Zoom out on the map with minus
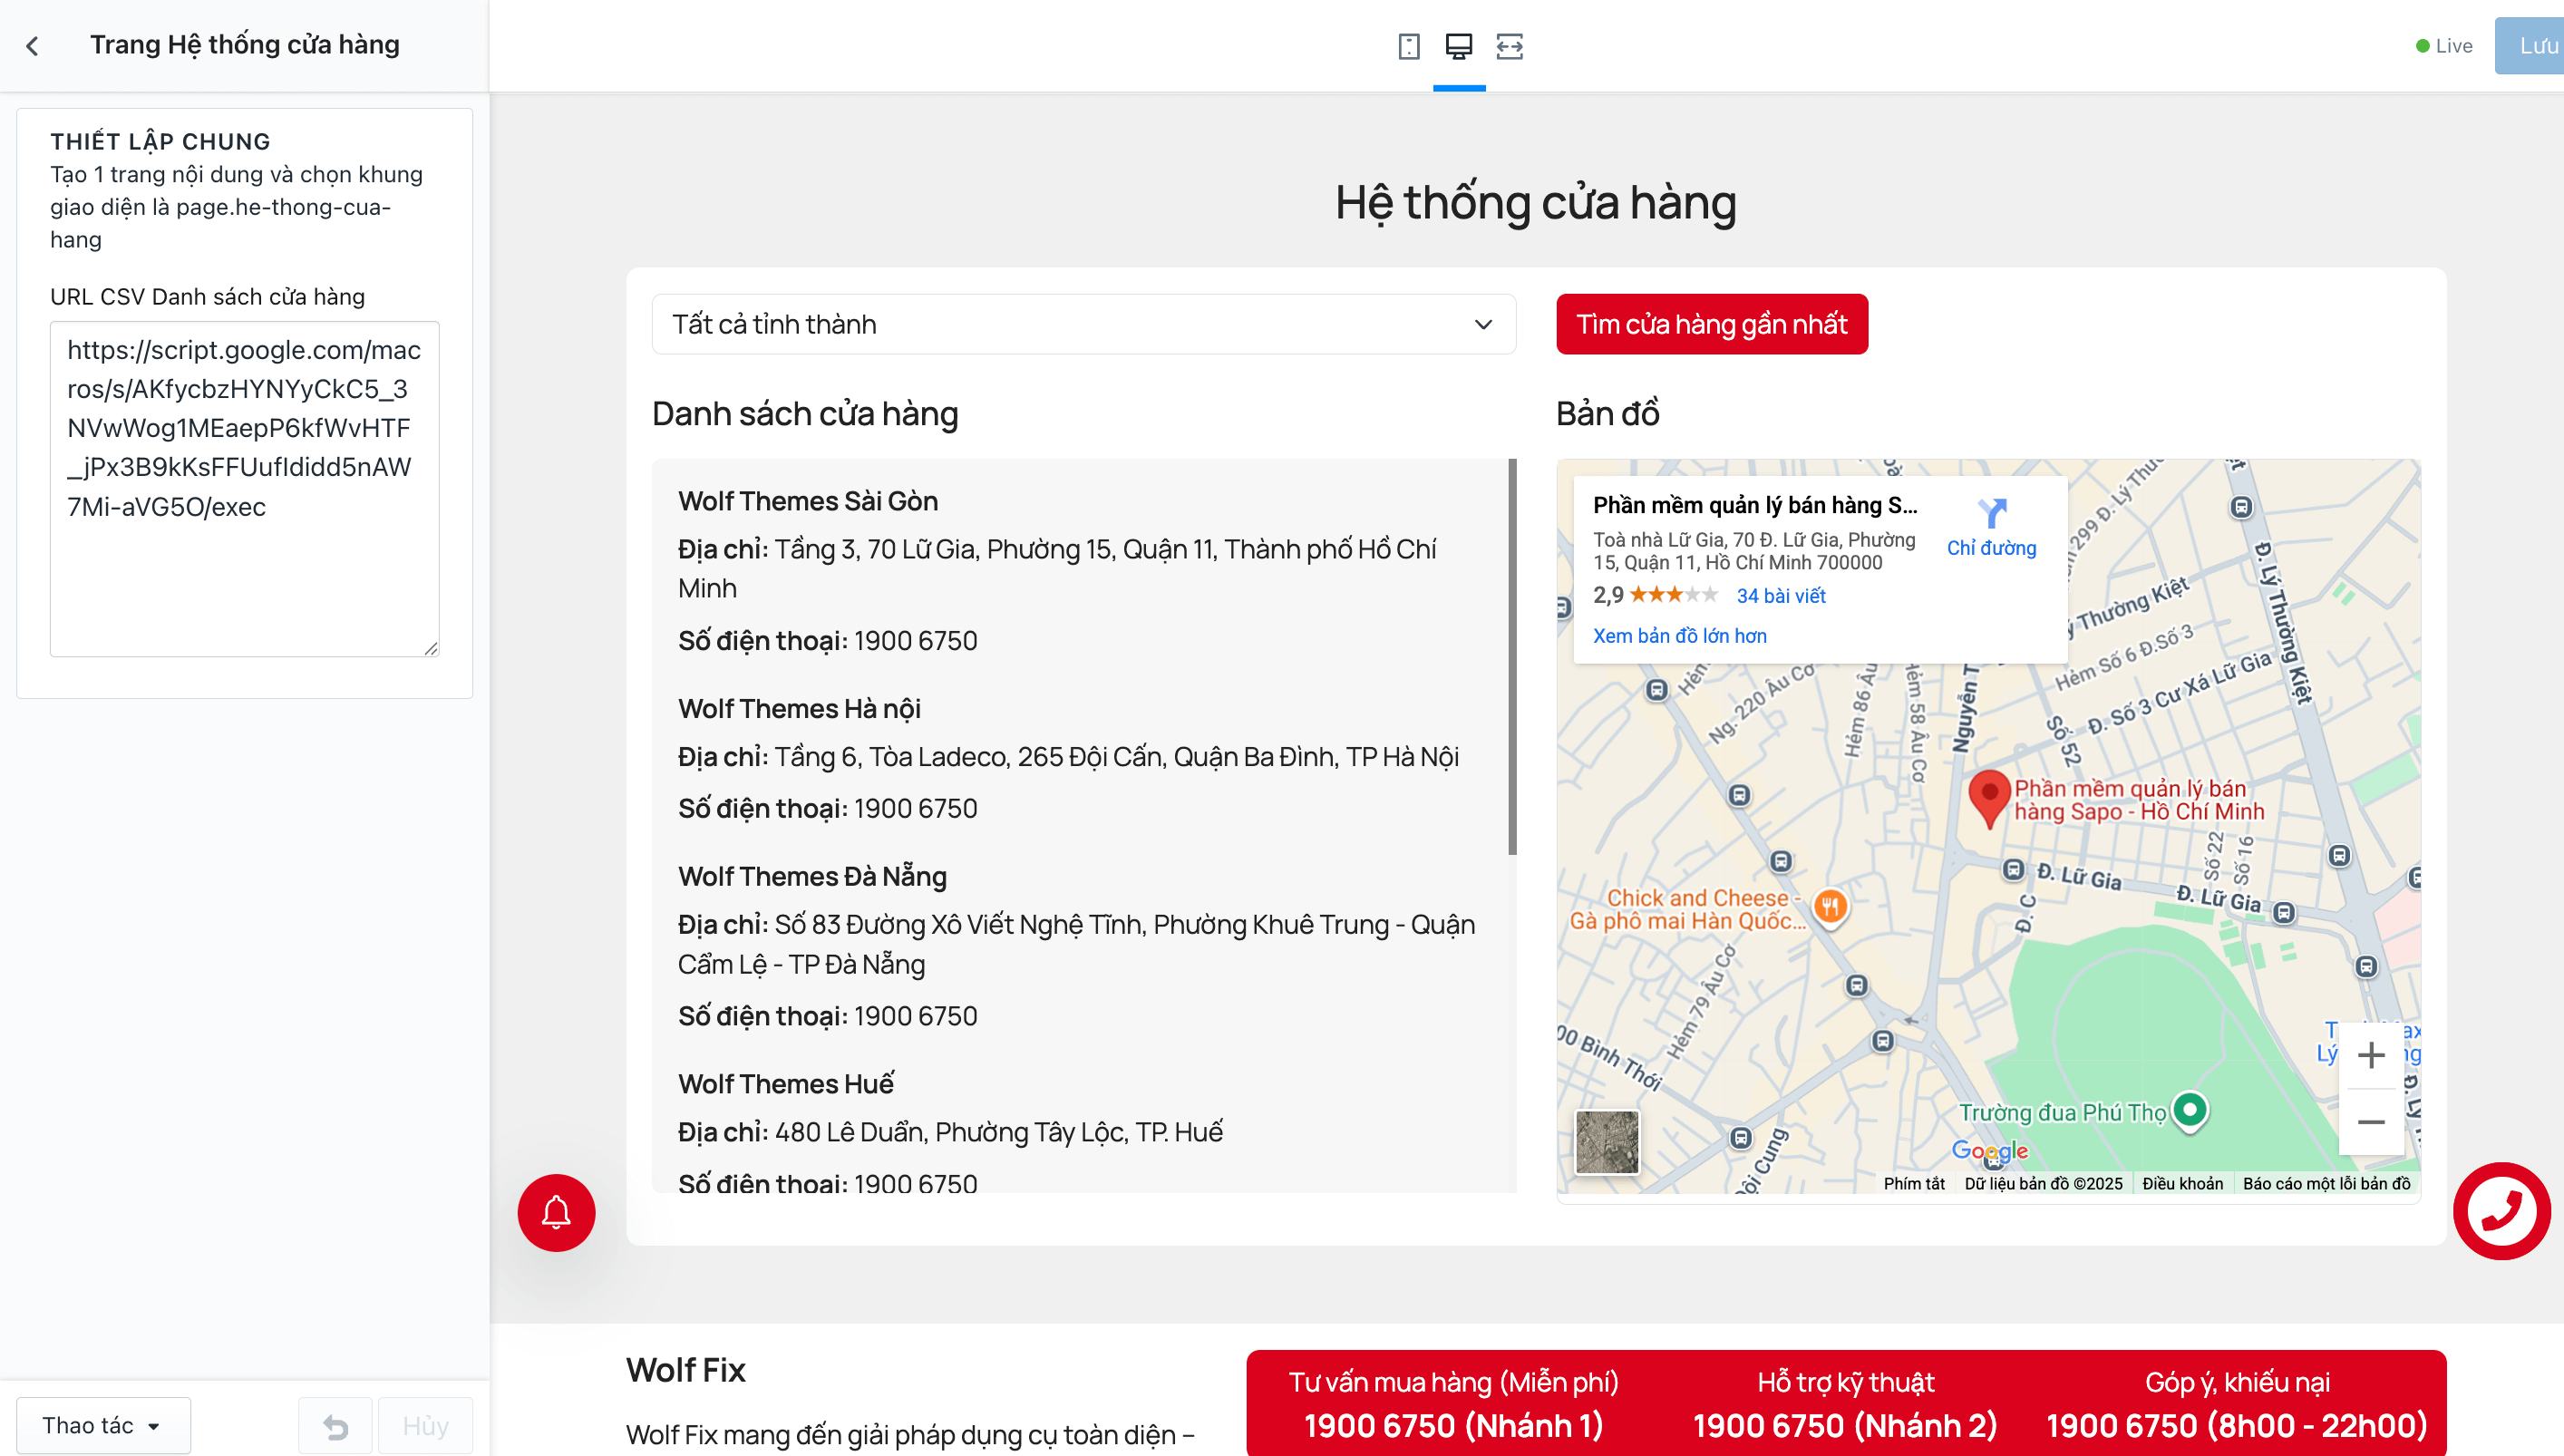 coord(2370,1121)
